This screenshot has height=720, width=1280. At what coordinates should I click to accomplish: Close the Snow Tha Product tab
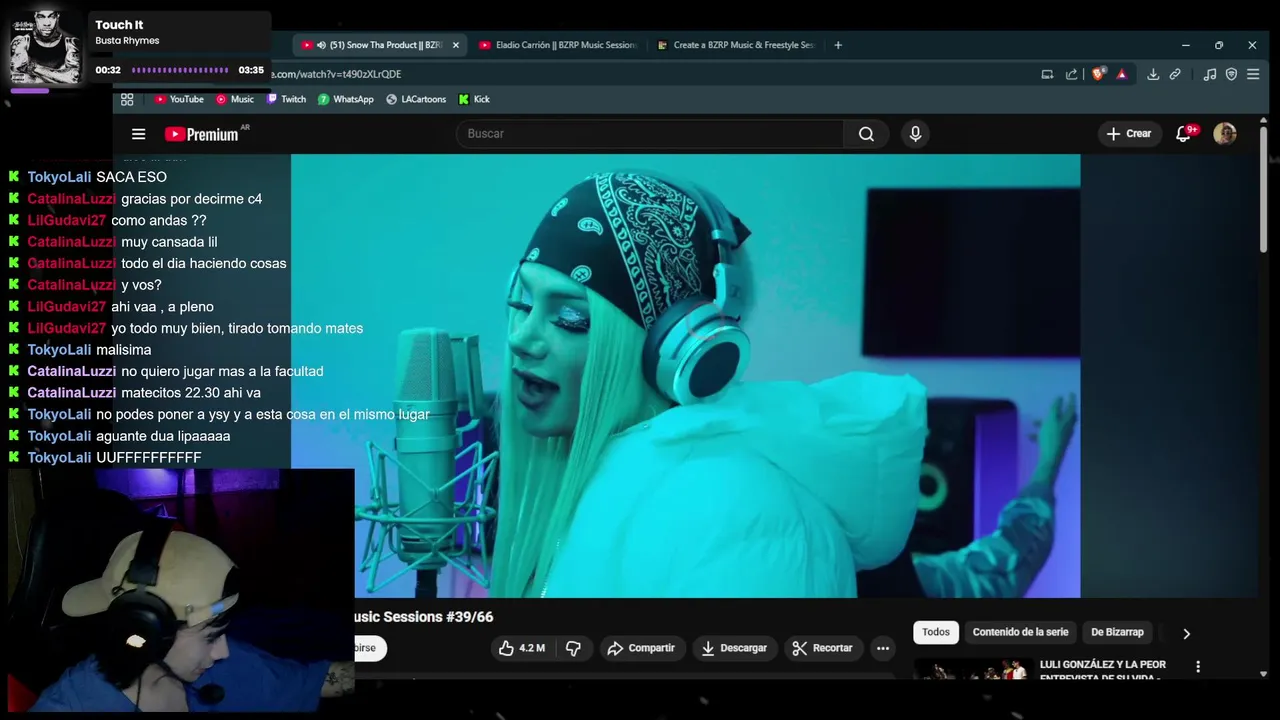(456, 45)
